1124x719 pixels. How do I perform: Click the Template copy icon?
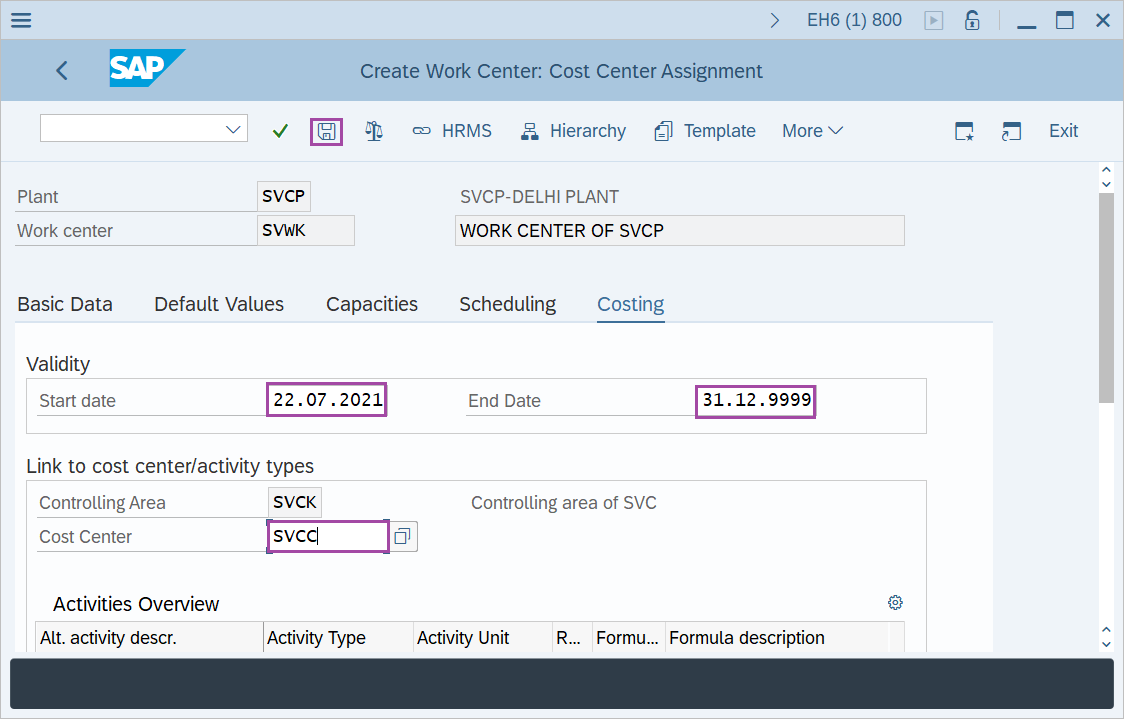pyautogui.click(x=662, y=130)
